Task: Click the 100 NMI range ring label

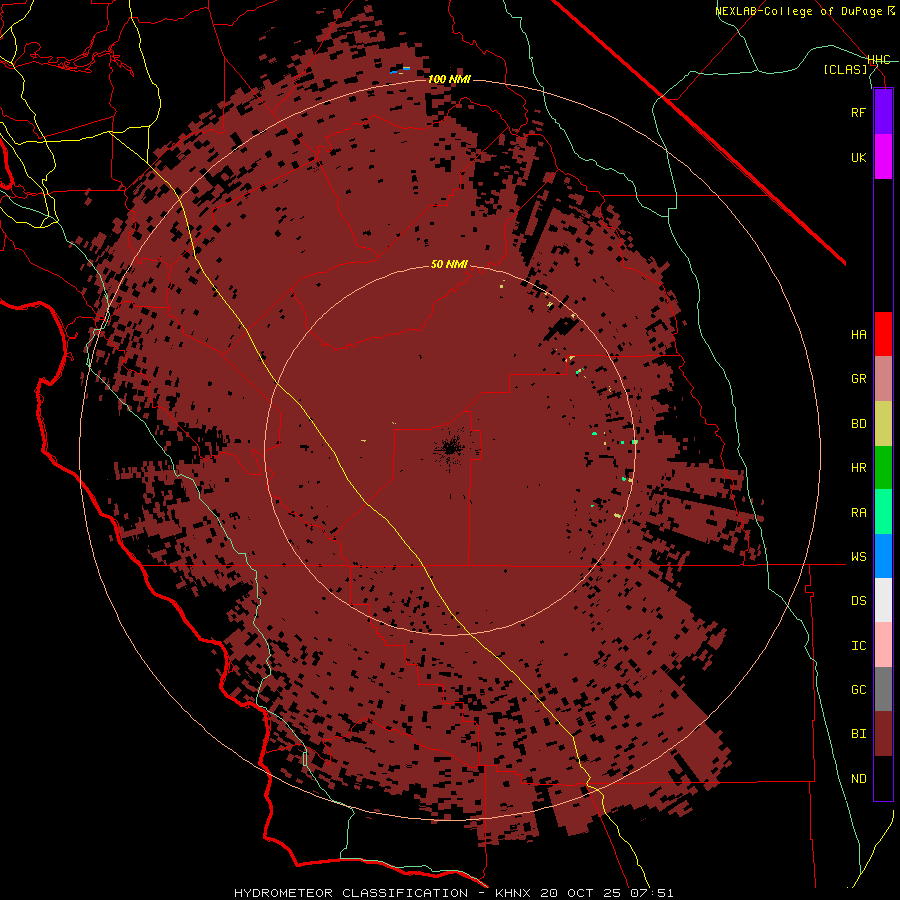Action: pyautogui.click(x=449, y=79)
